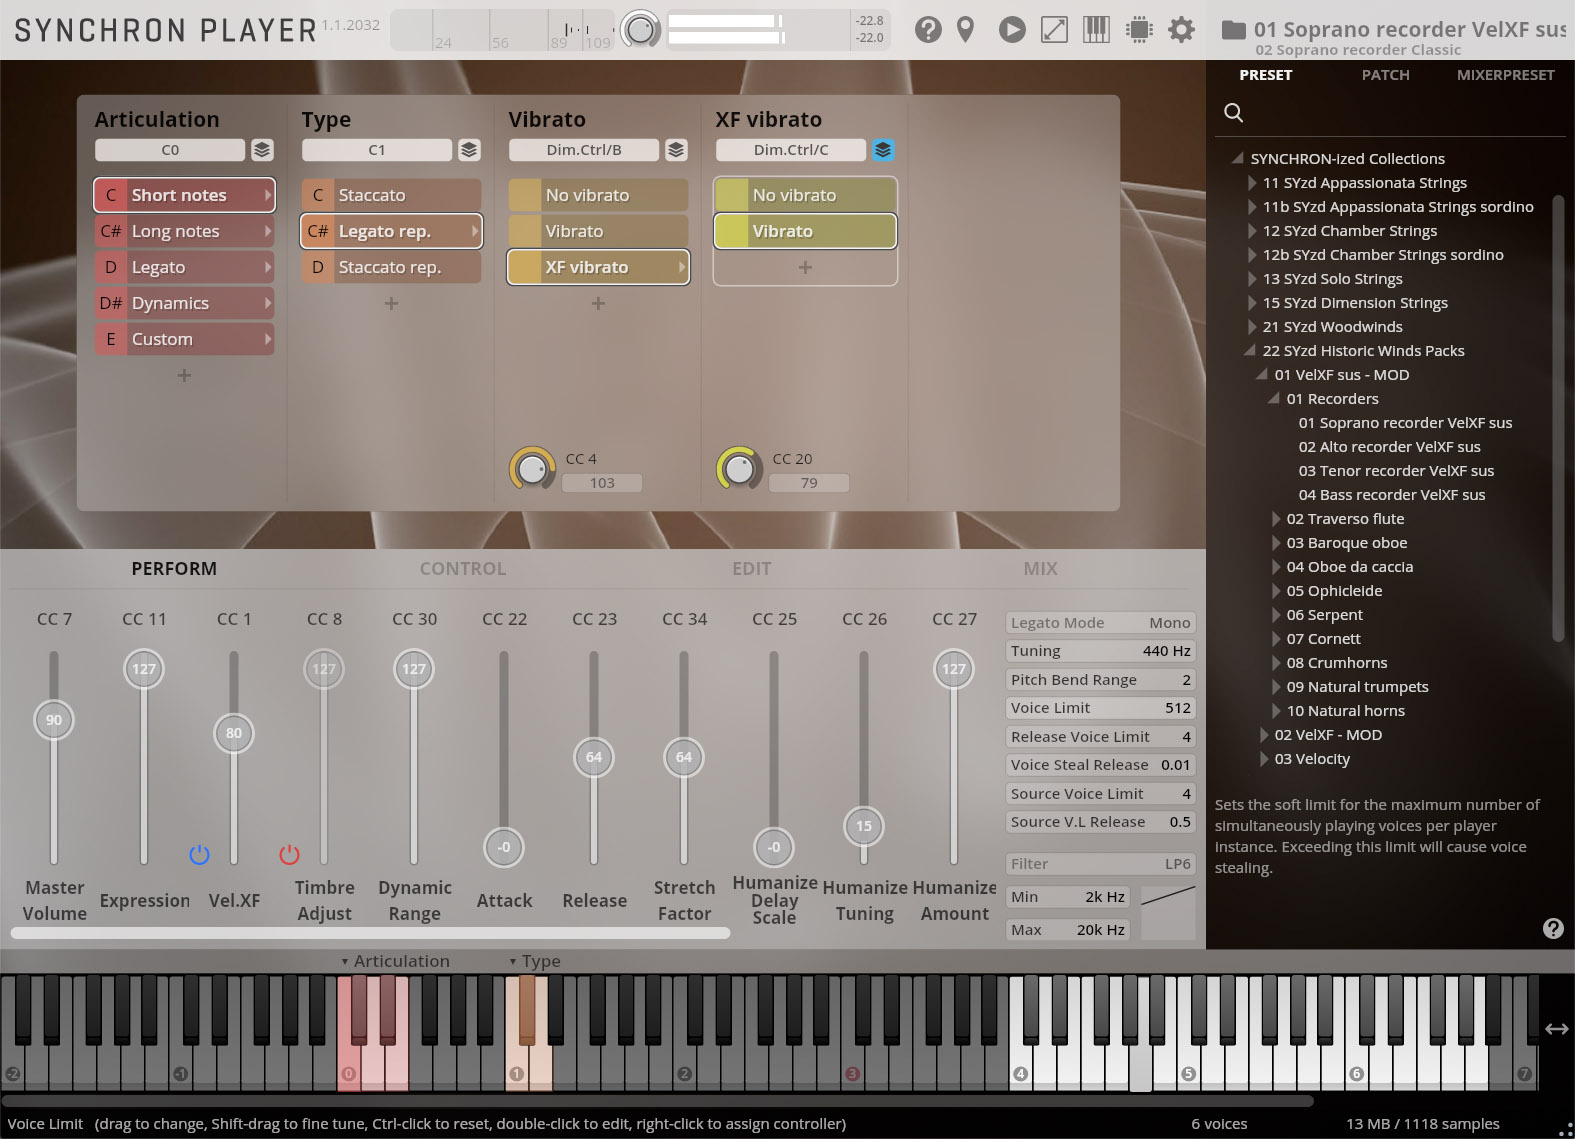
Task: Collapse the 01 Recorders folder
Action: (x=1273, y=398)
